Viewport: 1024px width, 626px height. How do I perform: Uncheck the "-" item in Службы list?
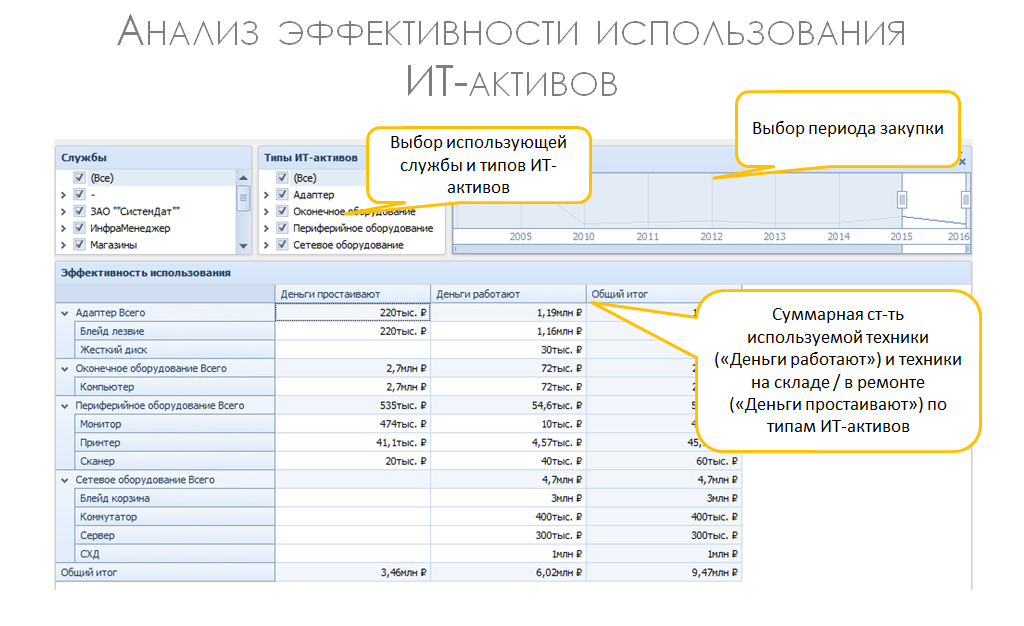click(79, 195)
